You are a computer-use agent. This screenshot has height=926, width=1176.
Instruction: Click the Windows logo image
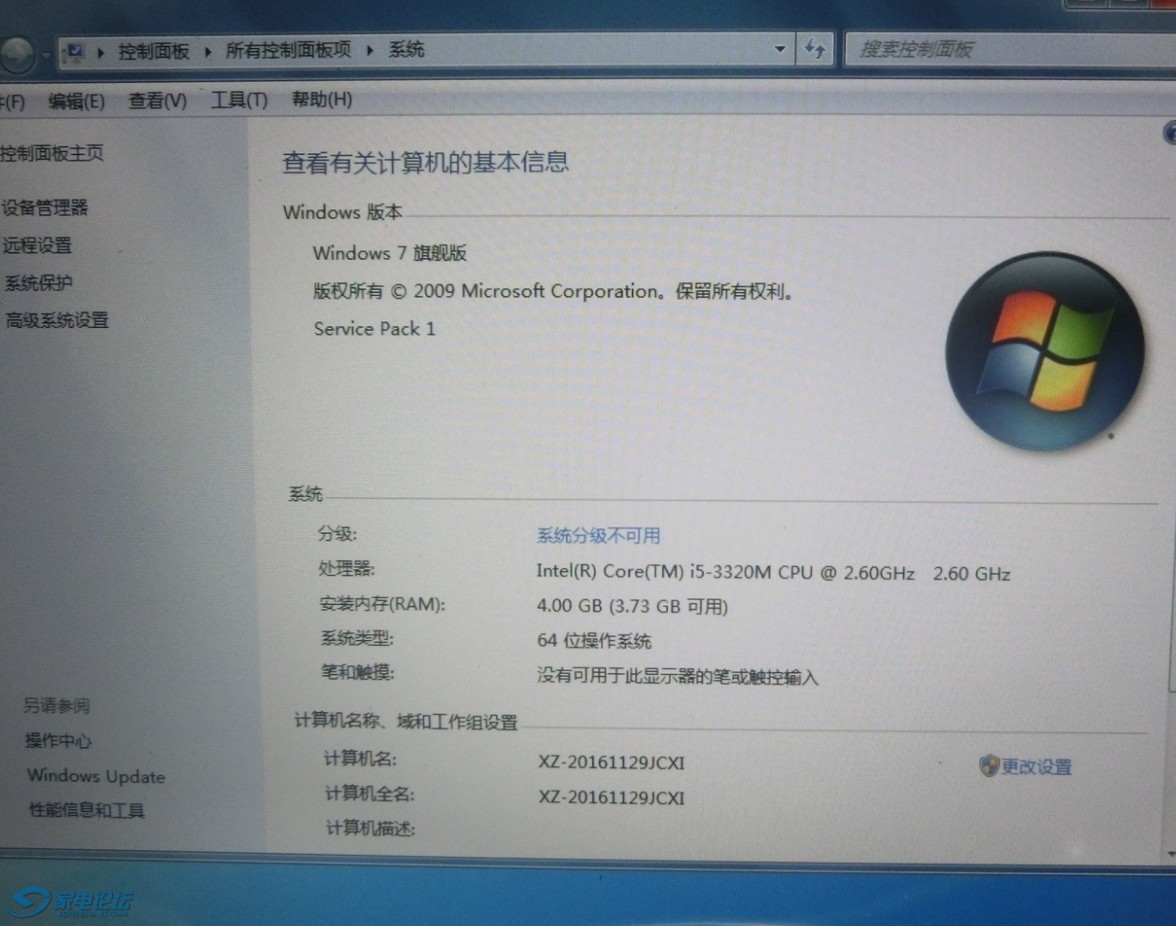(x=1045, y=351)
